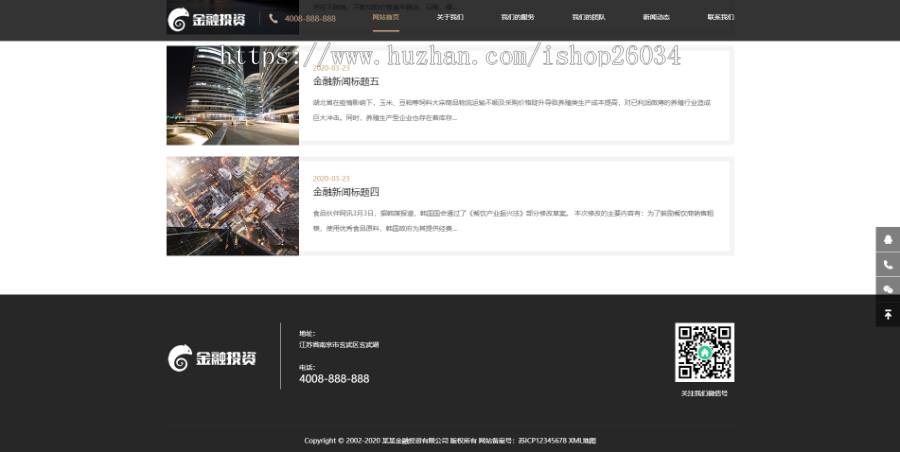900x452 pixels.
Task: Open the 关于我们 menu item
Action: coord(450,17)
